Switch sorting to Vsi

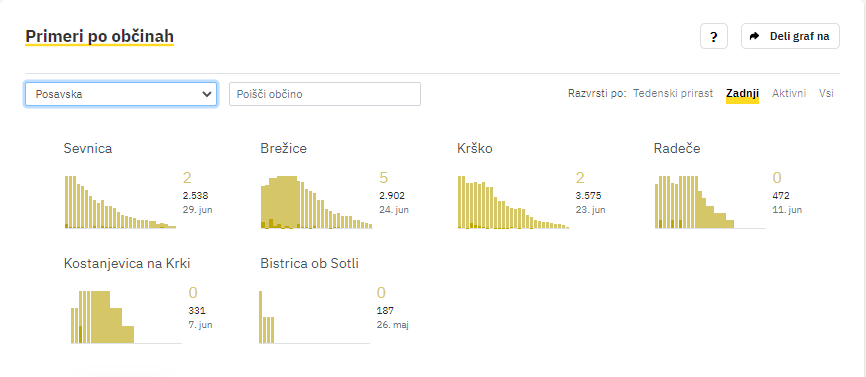[x=826, y=93]
